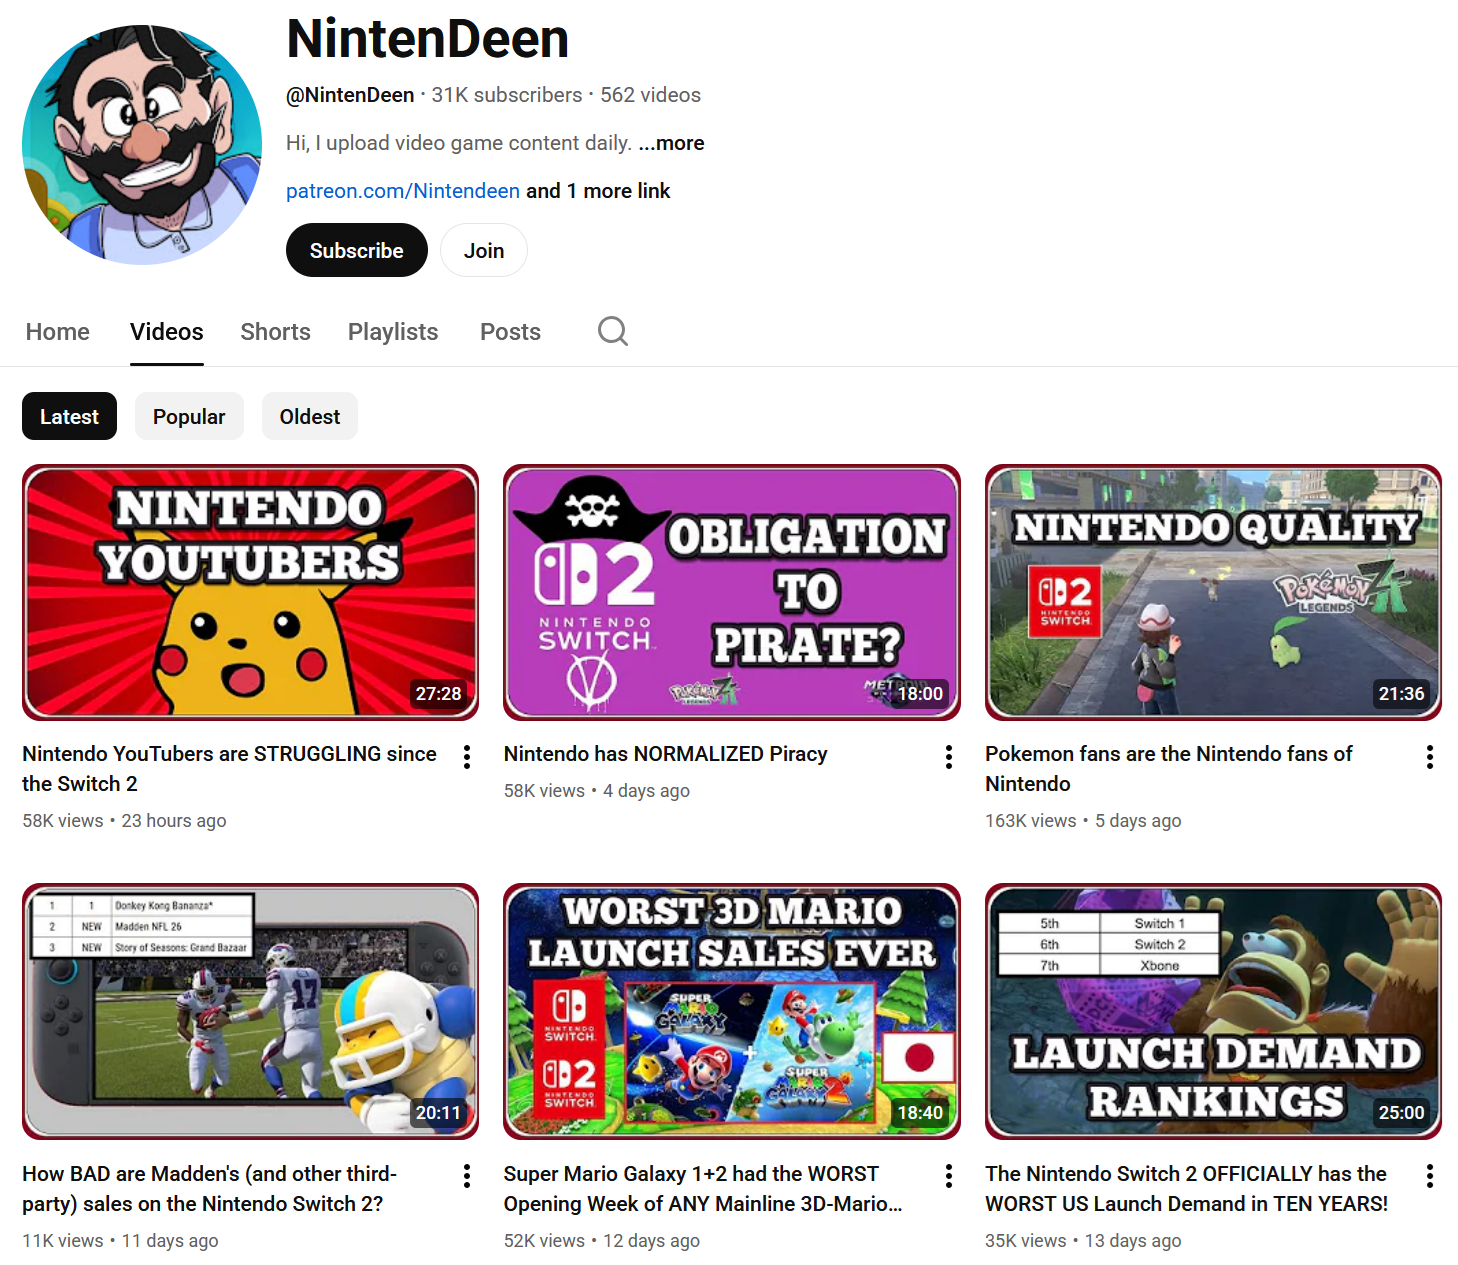
Task: Play the LAUNCH DEMAND RANKINGS thumbnail
Action: pos(1213,1011)
